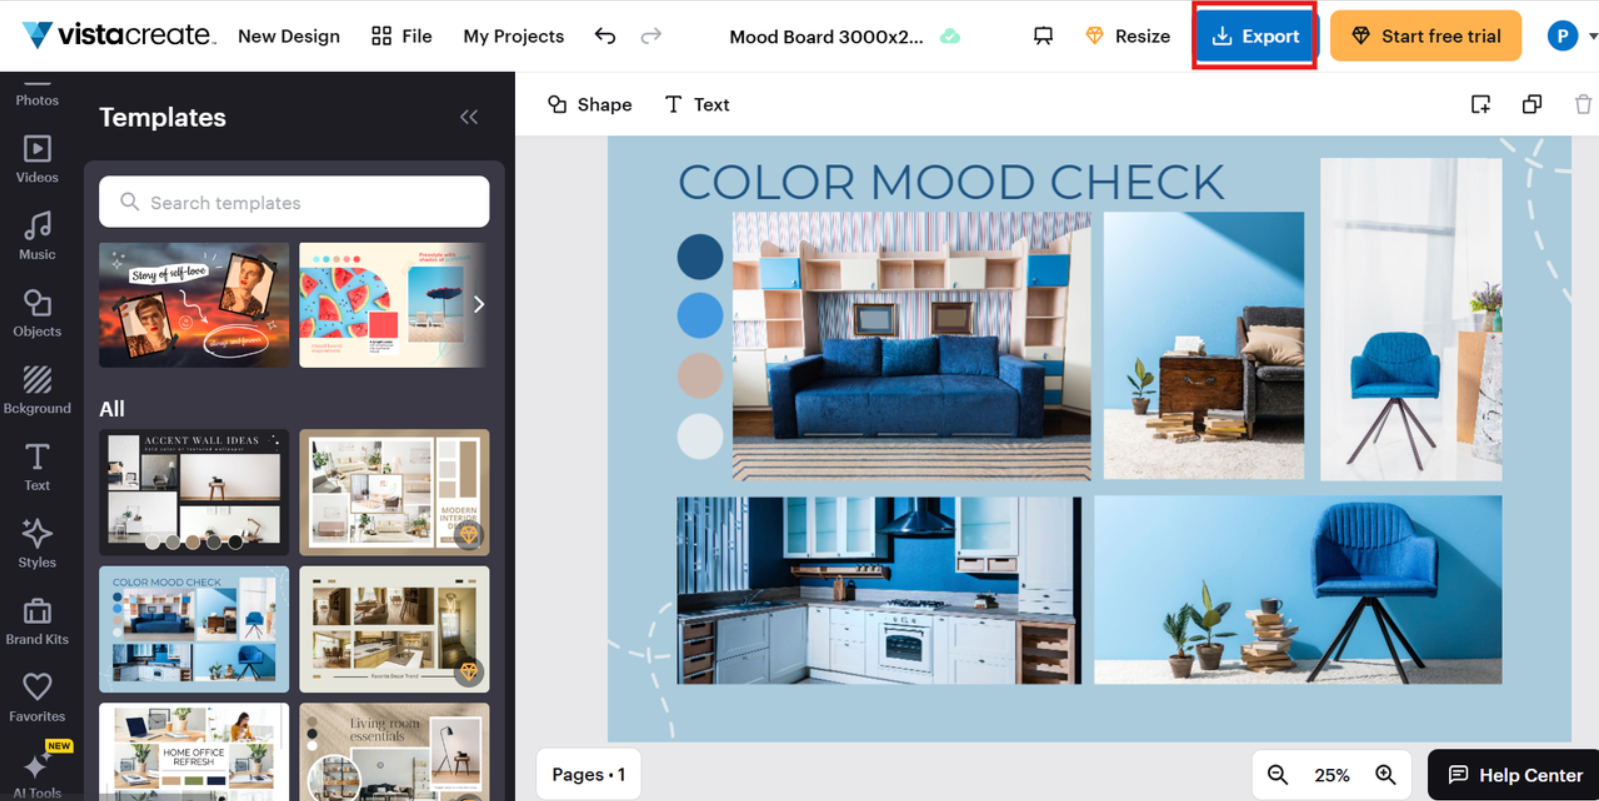
Task: Choose the Color Mood Check template
Action: [194, 629]
